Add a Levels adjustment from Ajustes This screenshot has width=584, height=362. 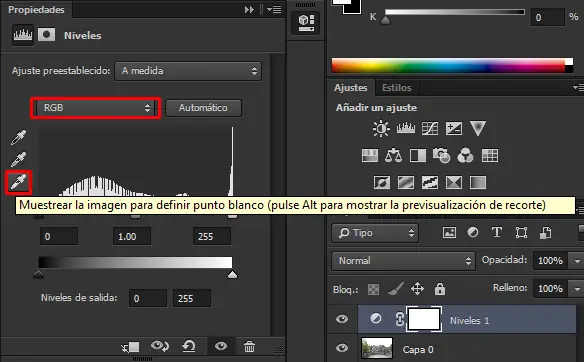pos(406,129)
